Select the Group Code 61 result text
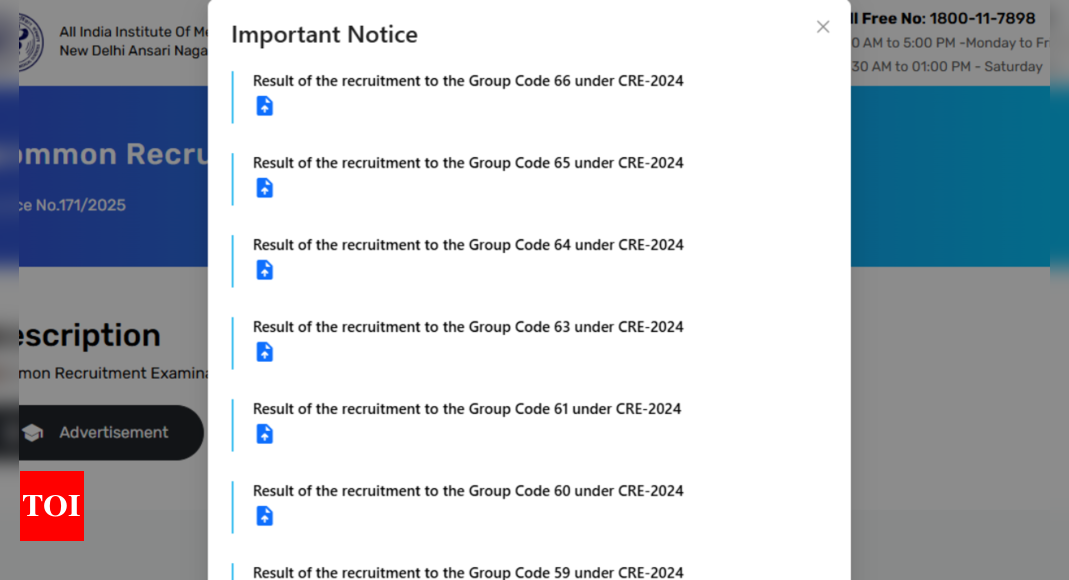The width and height of the screenshot is (1069, 580). tap(467, 409)
